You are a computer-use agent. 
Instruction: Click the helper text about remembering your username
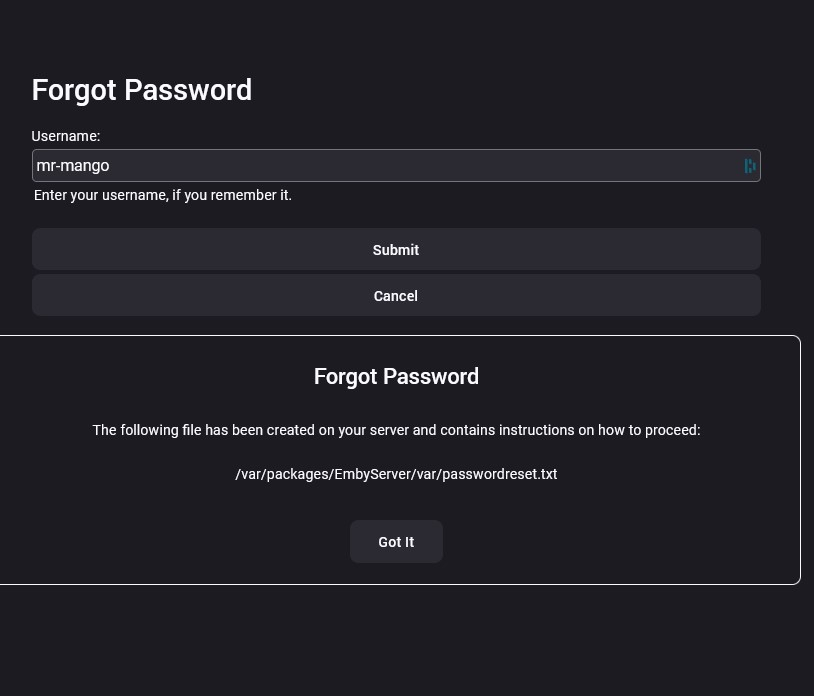click(x=163, y=195)
